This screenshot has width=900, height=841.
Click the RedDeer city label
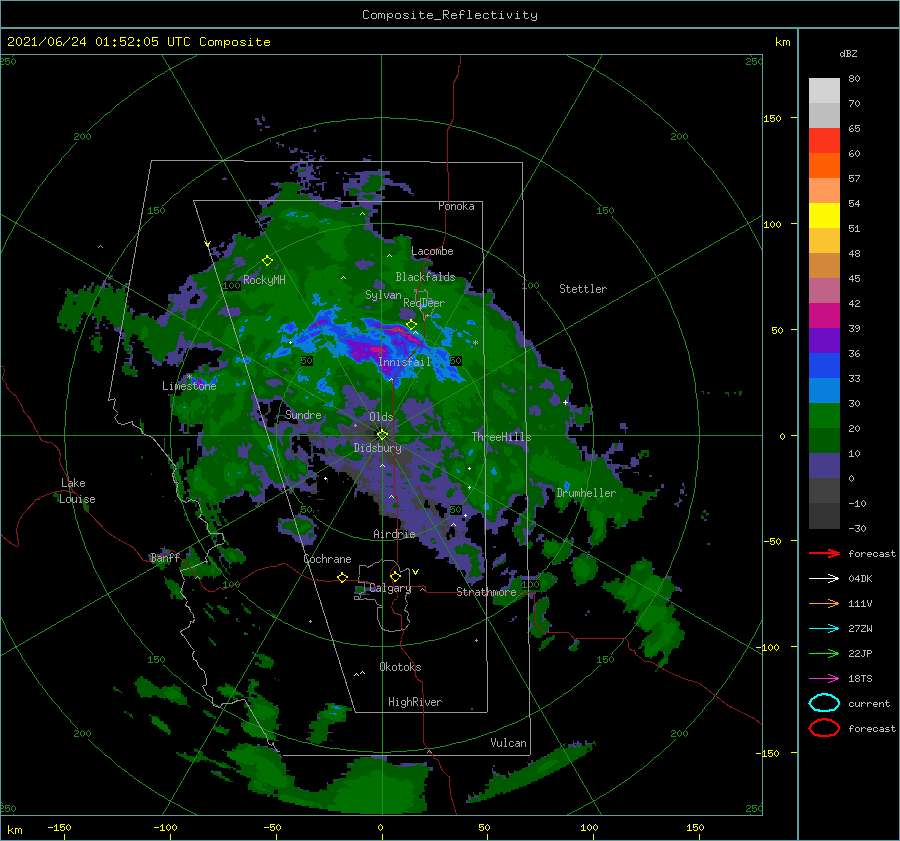click(424, 303)
